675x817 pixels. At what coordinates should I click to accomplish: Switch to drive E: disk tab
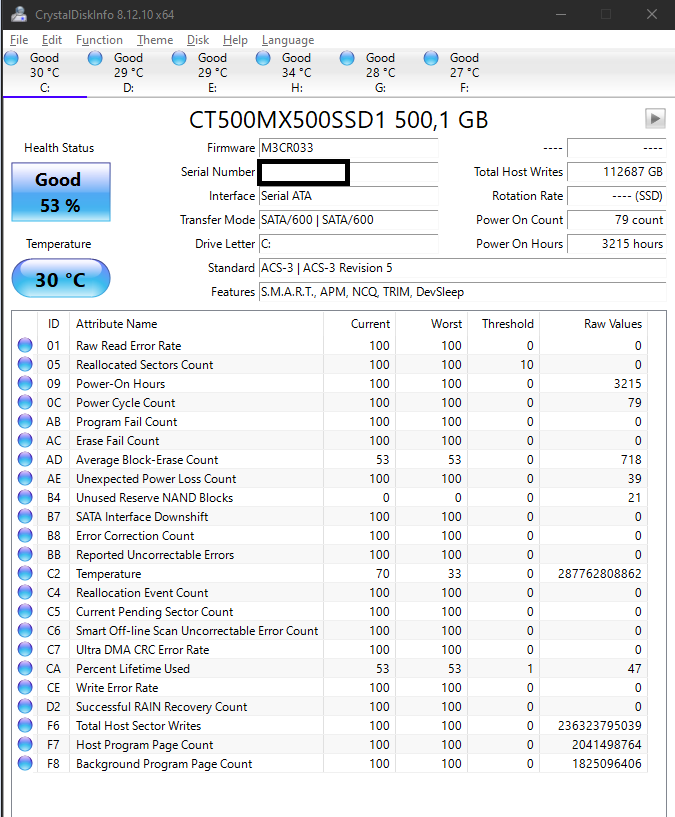[212, 72]
